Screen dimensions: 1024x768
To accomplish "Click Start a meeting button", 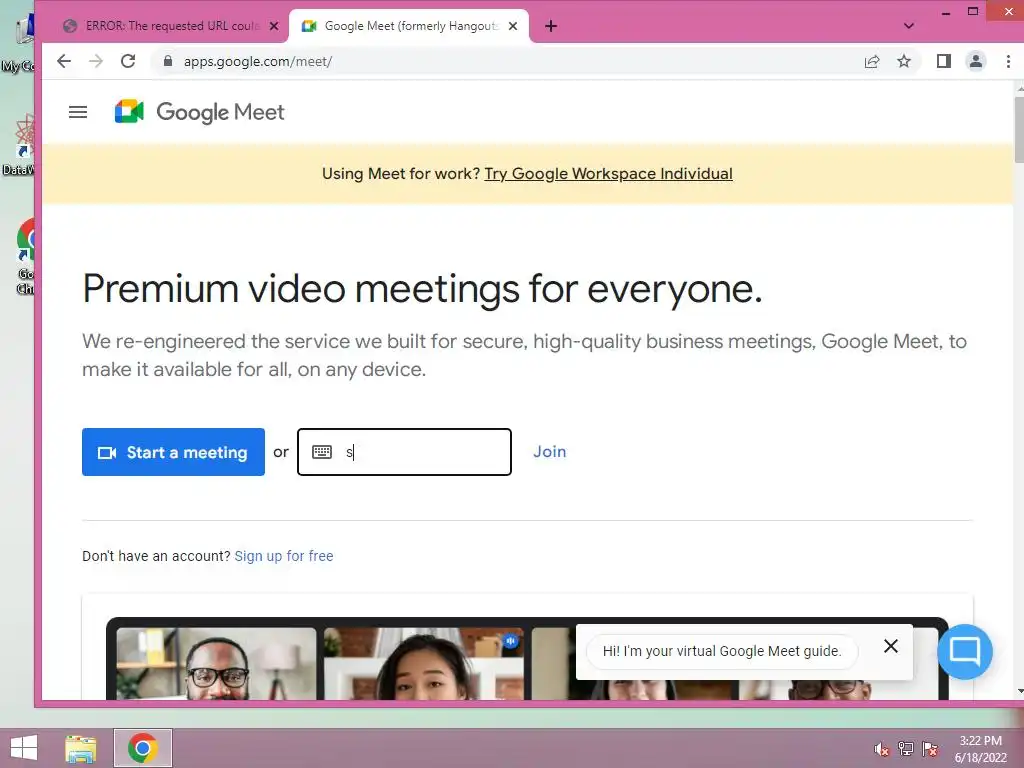I will coord(173,452).
